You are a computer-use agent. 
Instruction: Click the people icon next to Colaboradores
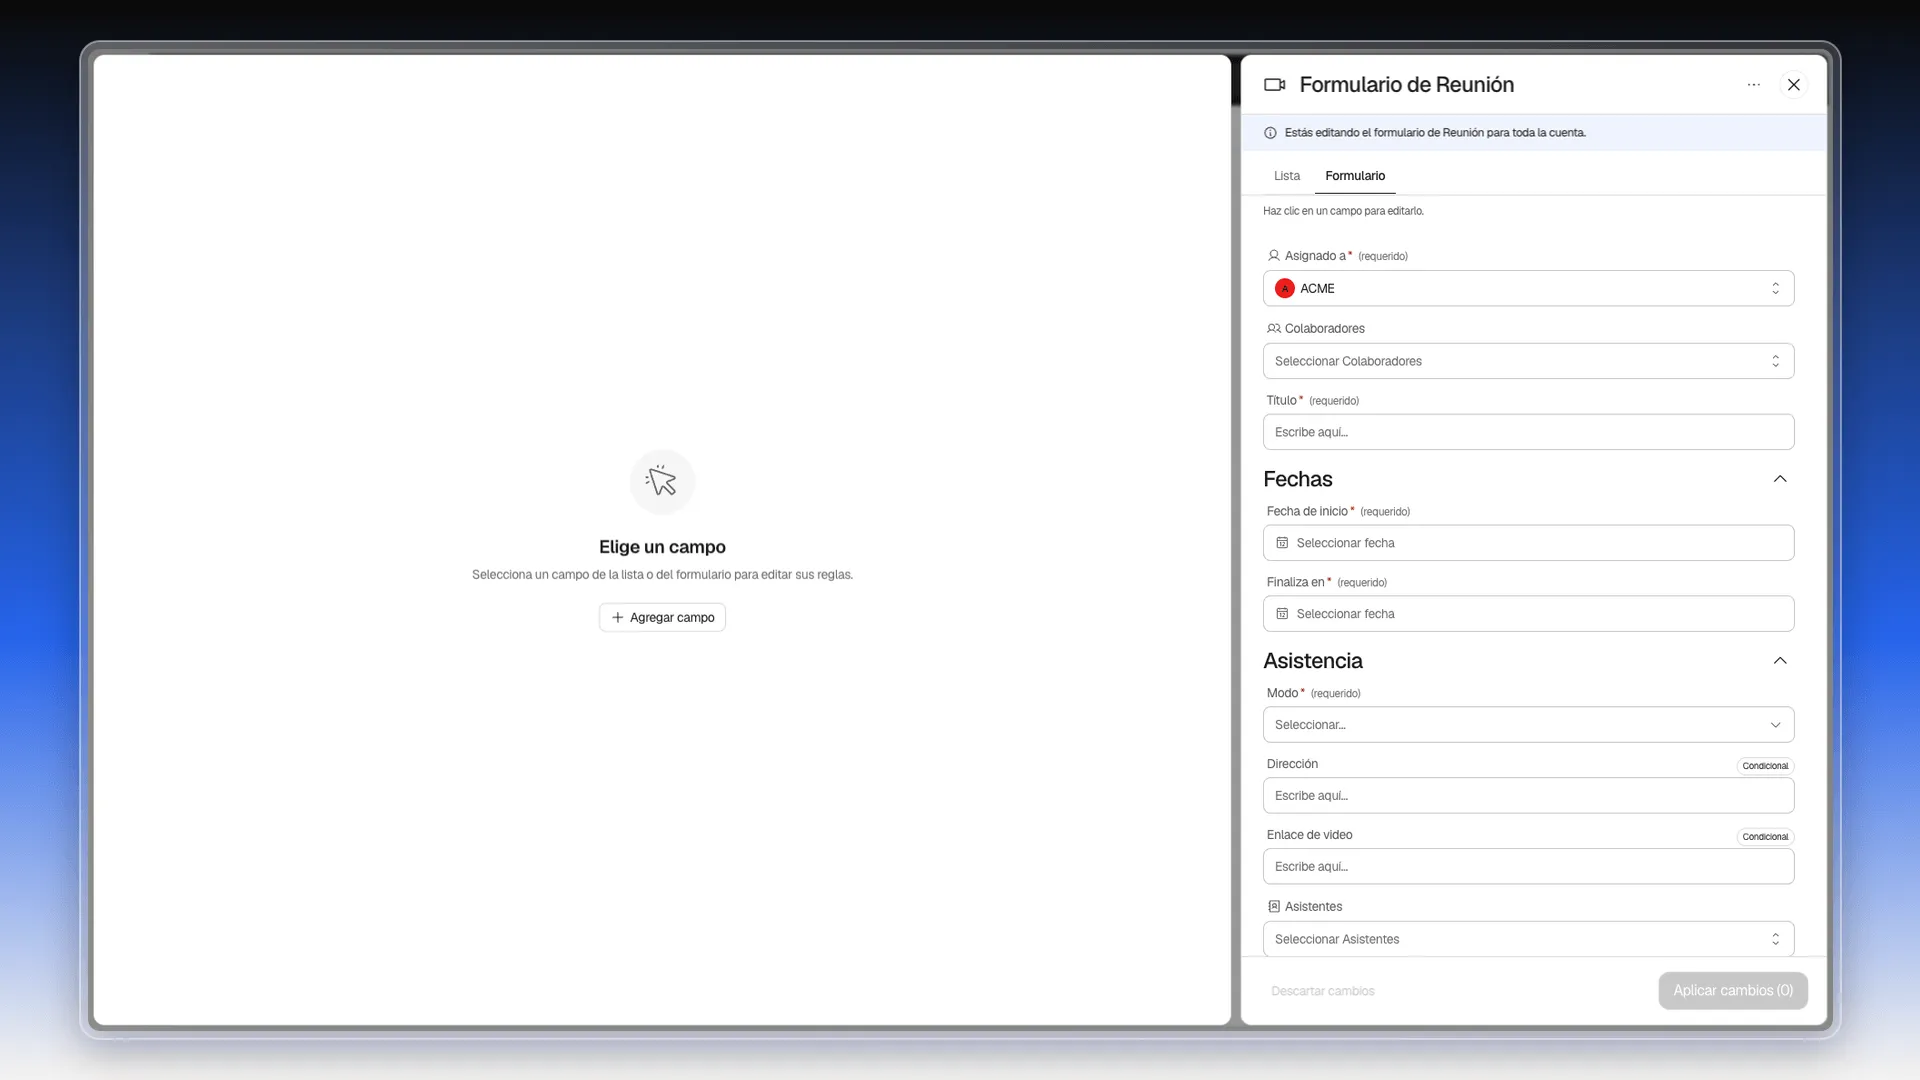(1273, 329)
